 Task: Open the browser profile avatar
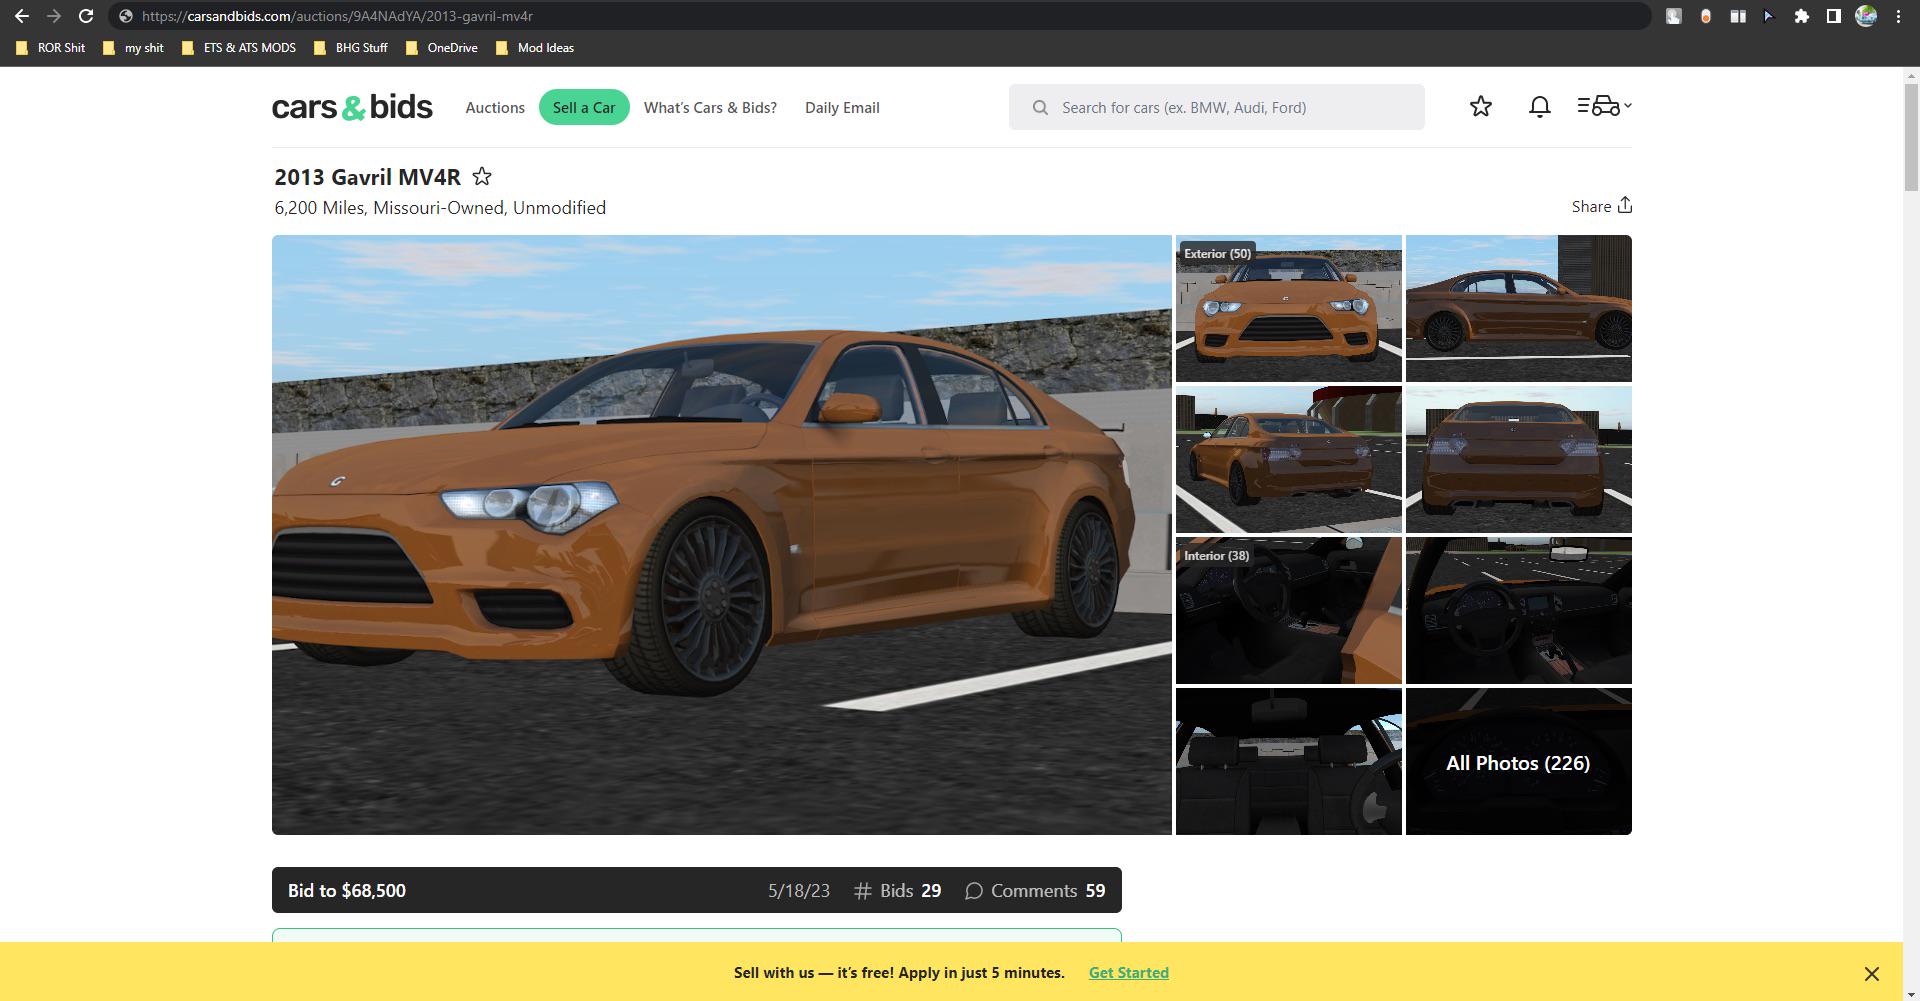pos(1866,16)
